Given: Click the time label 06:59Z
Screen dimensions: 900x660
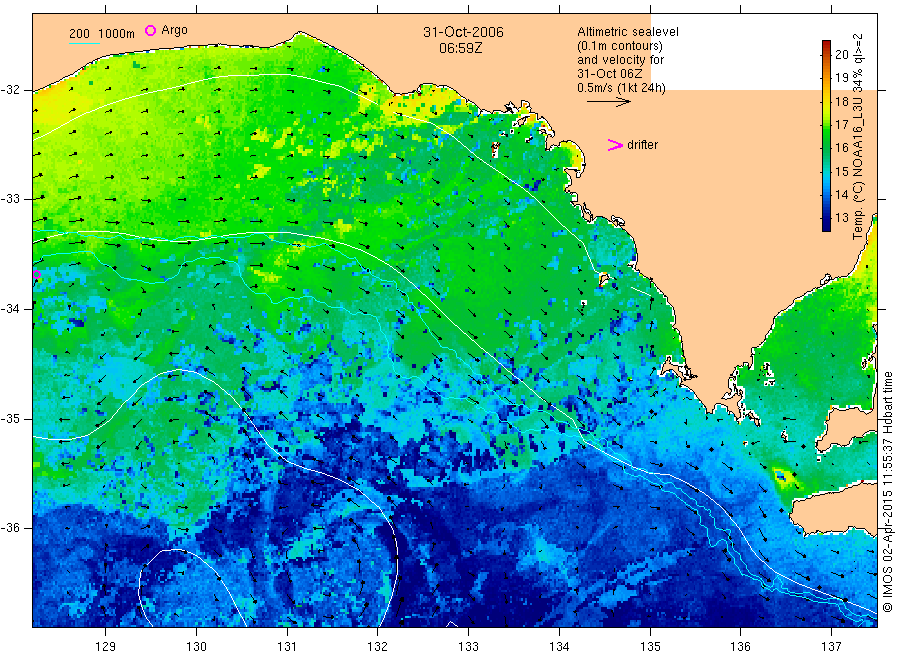Looking at the screenshot, I should click(460, 48).
